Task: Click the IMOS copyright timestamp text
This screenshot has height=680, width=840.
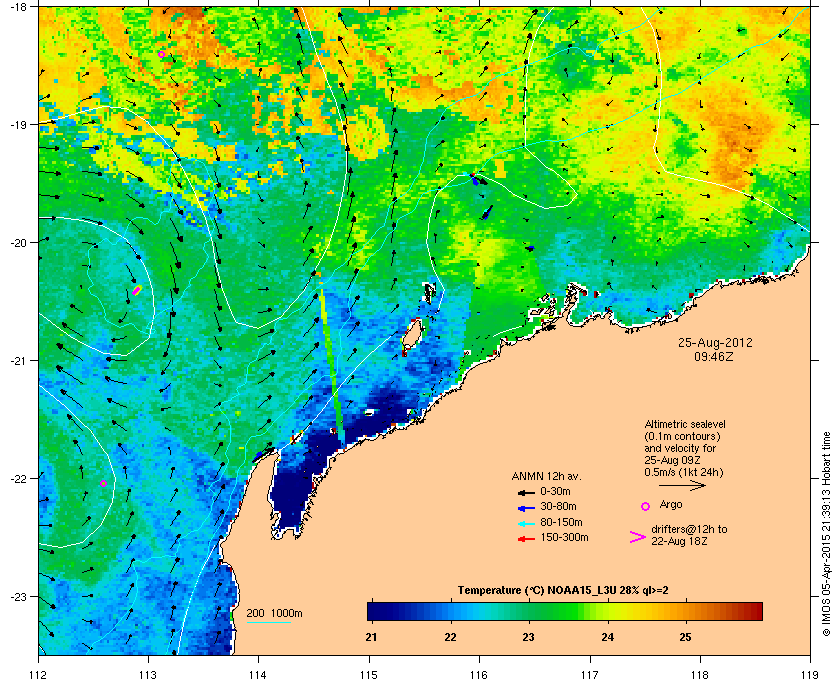Action: [x=826, y=533]
